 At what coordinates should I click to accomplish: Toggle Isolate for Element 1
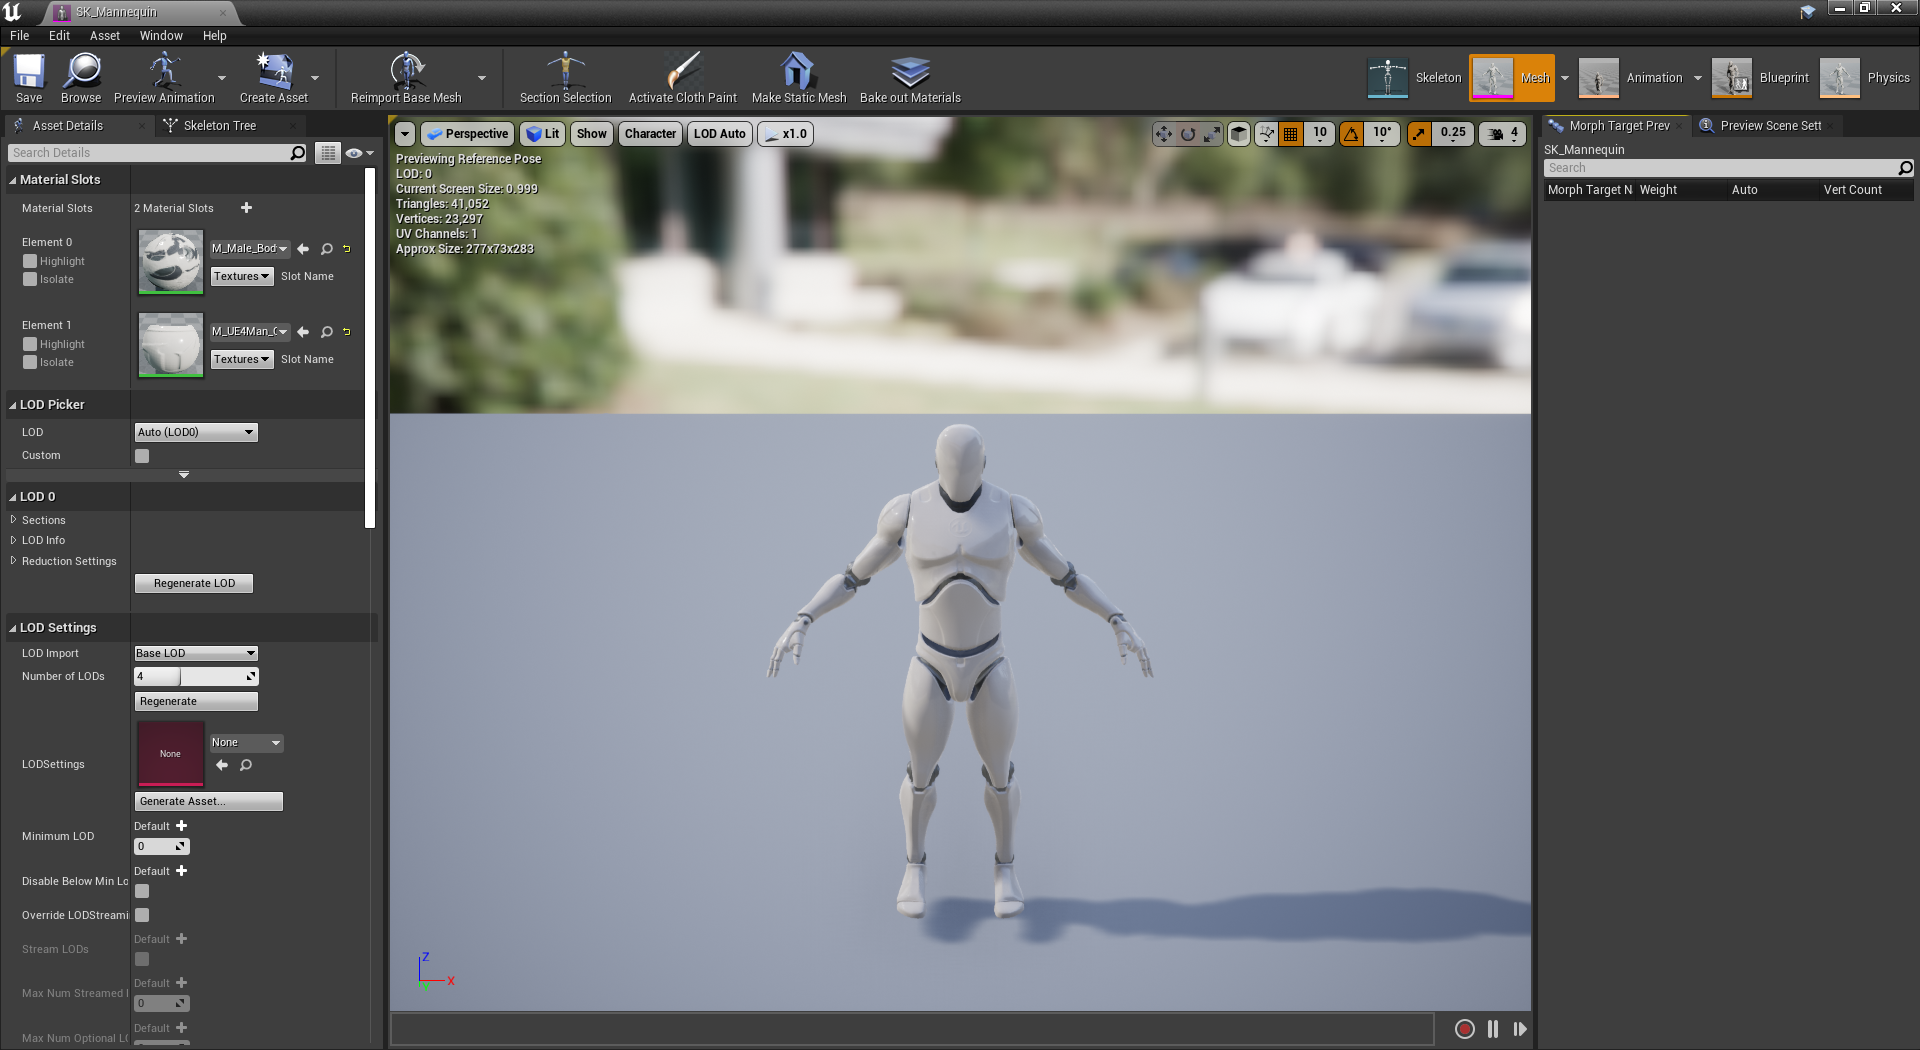[x=30, y=363]
